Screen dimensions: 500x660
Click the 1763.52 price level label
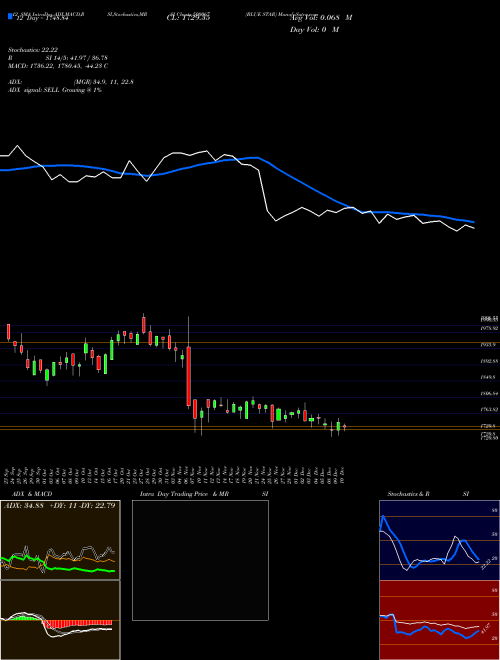(x=489, y=409)
